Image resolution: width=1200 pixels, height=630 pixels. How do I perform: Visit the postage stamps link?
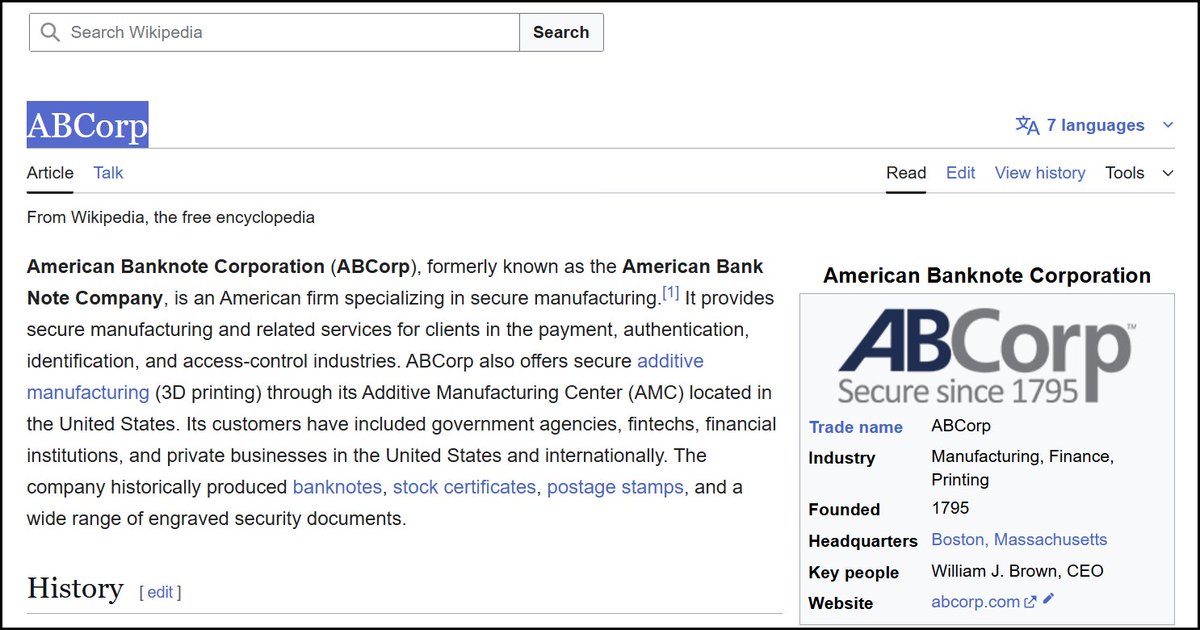coord(615,487)
